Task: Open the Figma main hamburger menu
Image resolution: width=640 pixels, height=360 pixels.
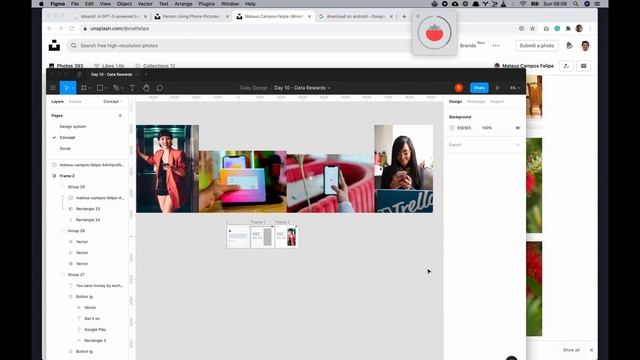Action: pyautogui.click(x=53, y=88)
